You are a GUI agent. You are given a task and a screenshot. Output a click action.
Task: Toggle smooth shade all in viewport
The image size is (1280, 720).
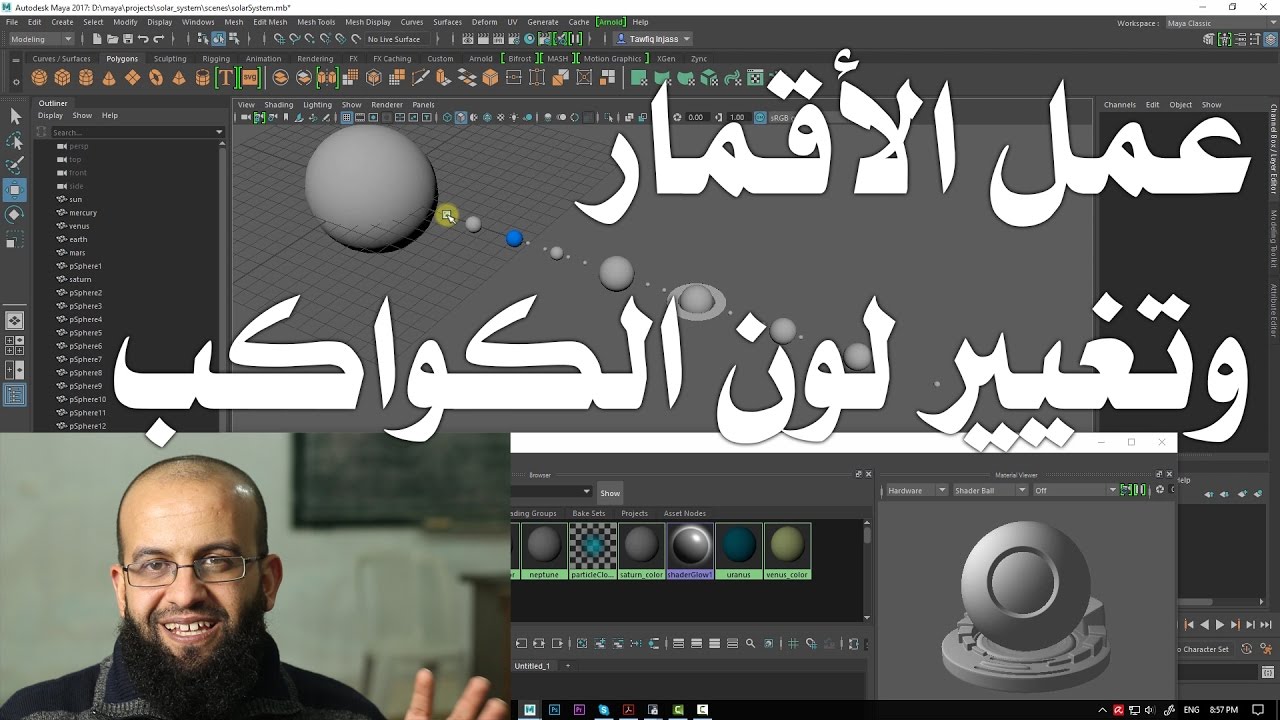[460, 117]
